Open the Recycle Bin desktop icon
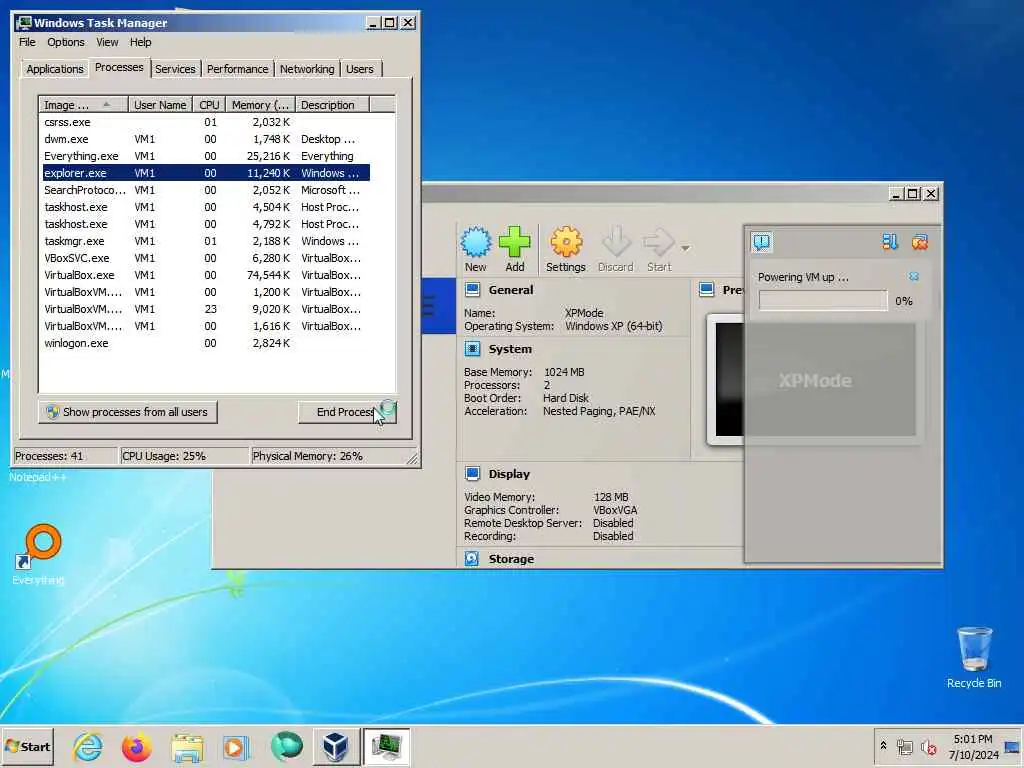 tap(974, 657)
